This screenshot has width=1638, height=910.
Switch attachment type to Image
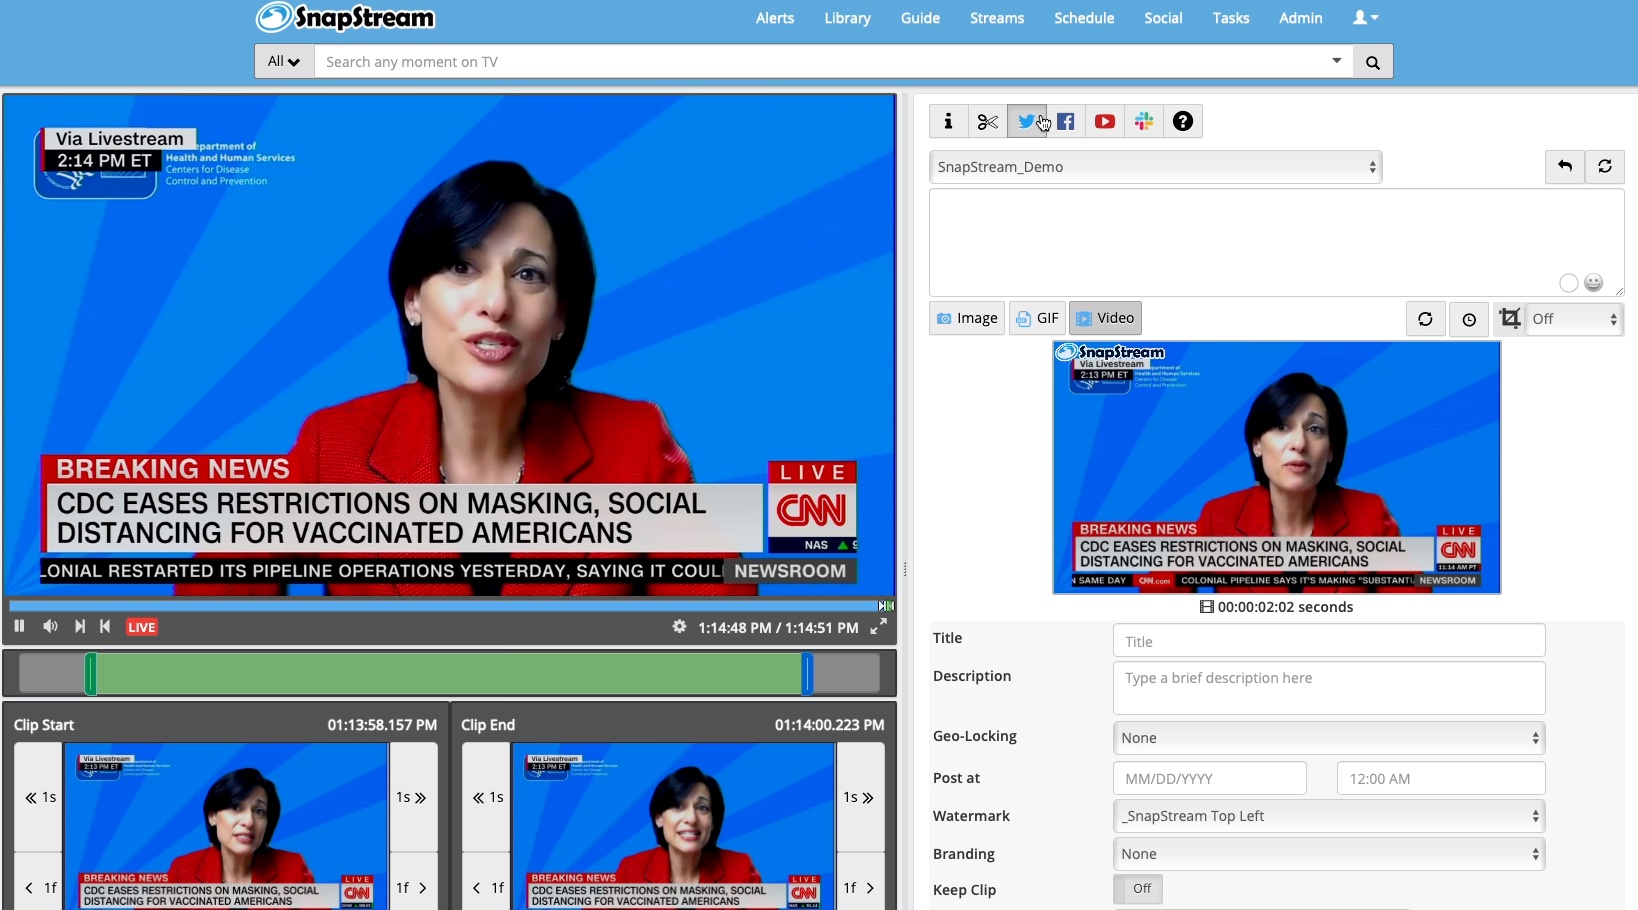(x=965, y=318)
